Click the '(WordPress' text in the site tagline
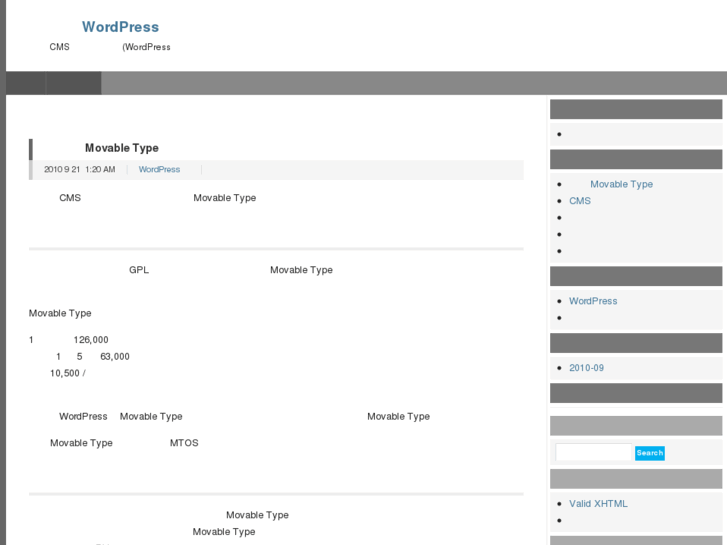Image resolution: width=727 pixels, height=545 pixels. (x=146, y=47)
